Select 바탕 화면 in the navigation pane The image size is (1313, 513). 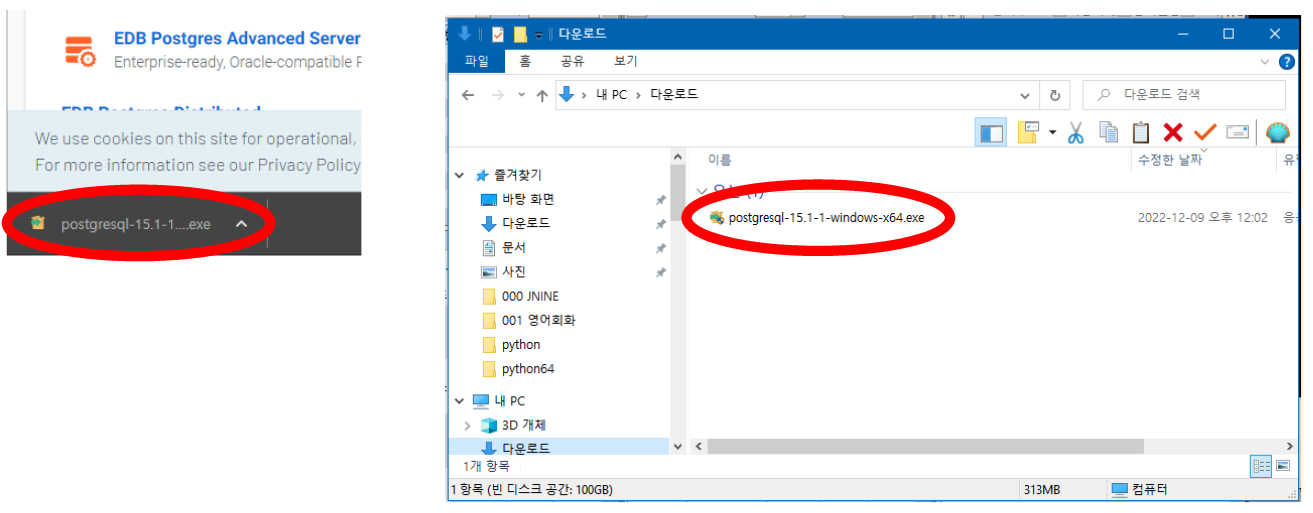(528, 199)
